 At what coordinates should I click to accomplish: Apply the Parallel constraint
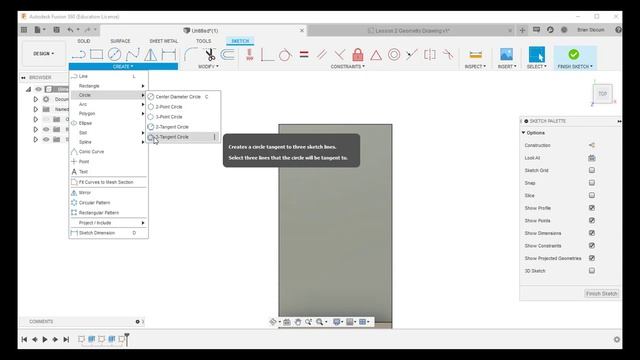pyautogui.click(x=322, y=54)
